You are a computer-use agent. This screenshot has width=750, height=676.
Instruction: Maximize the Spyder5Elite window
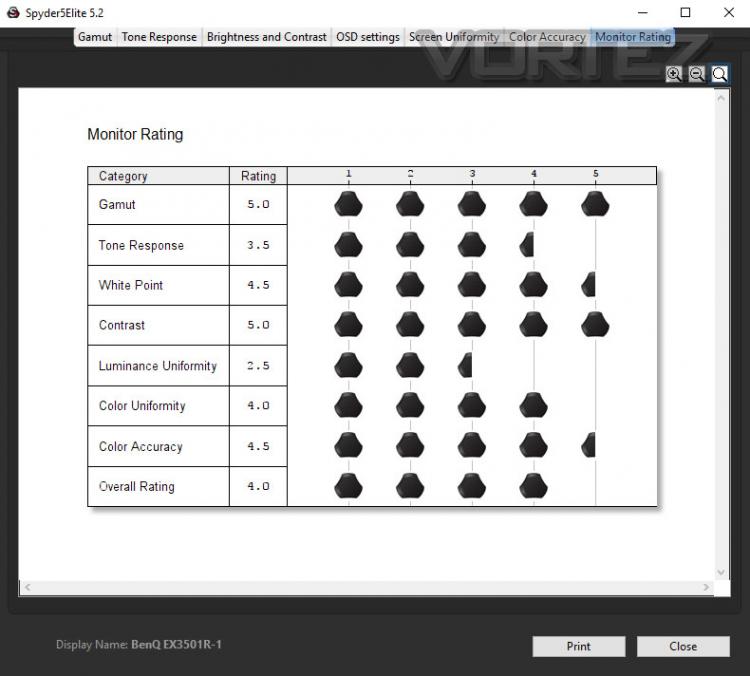point(685,13)
